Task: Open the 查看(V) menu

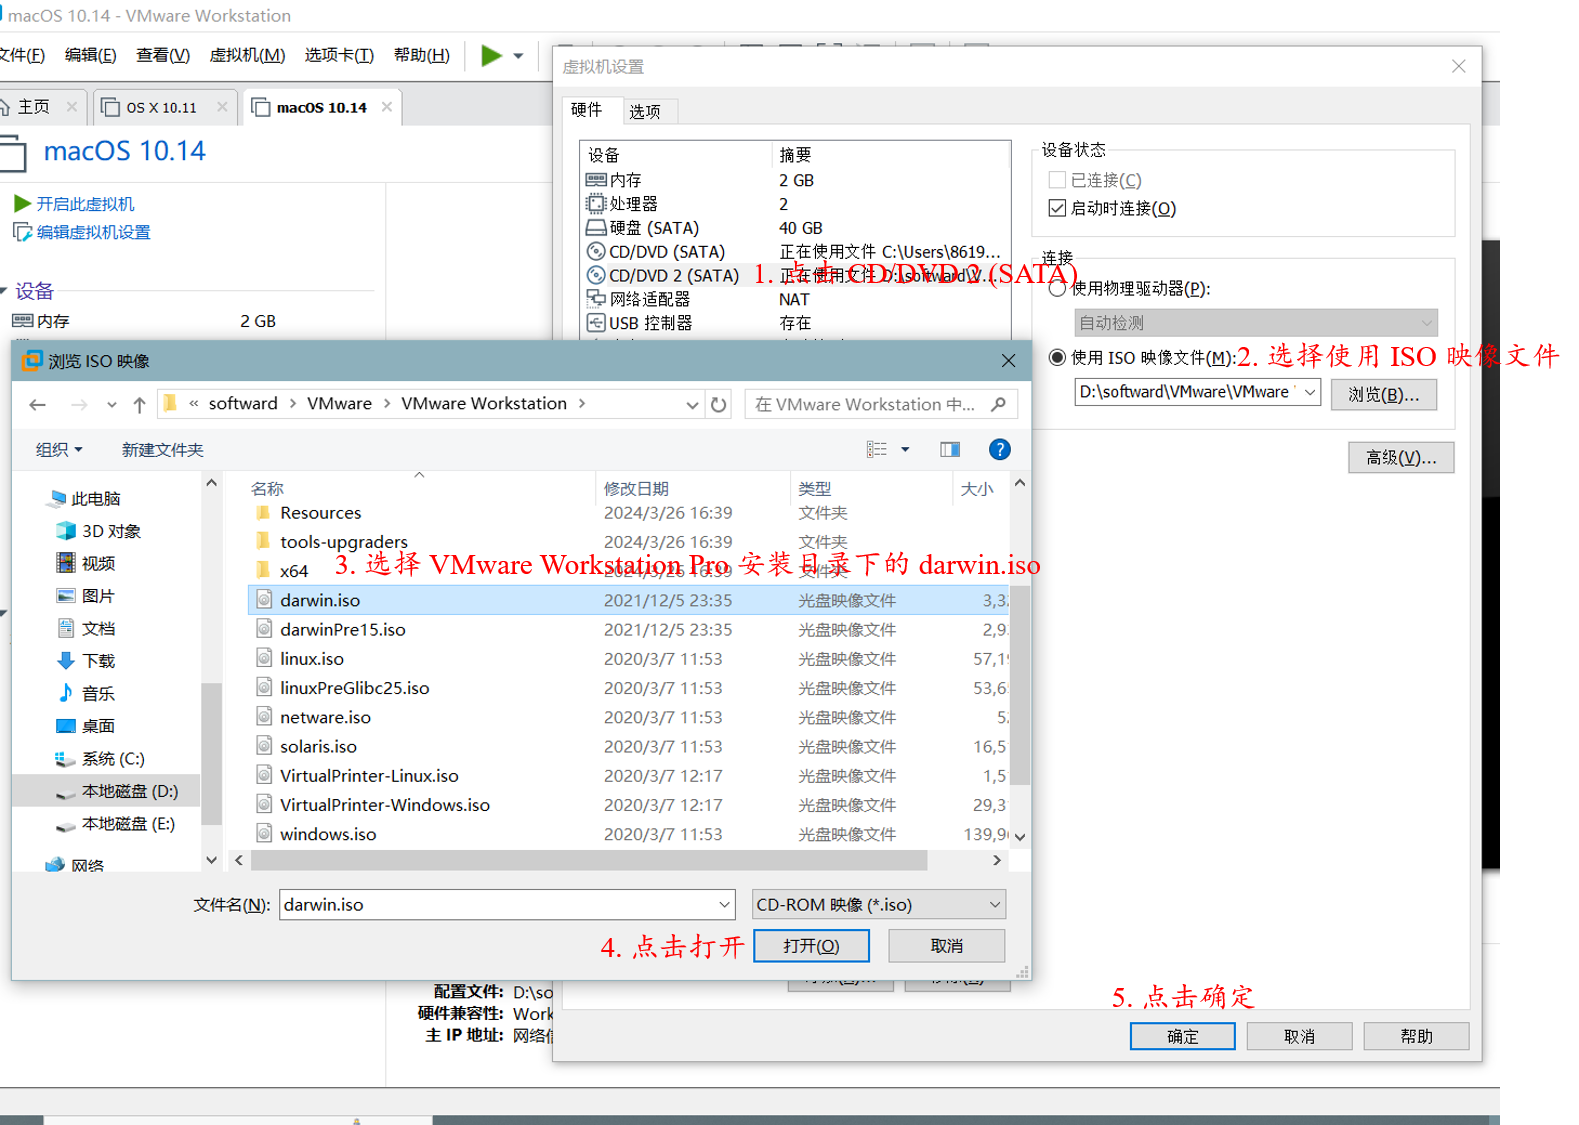Action: point(163,55)
